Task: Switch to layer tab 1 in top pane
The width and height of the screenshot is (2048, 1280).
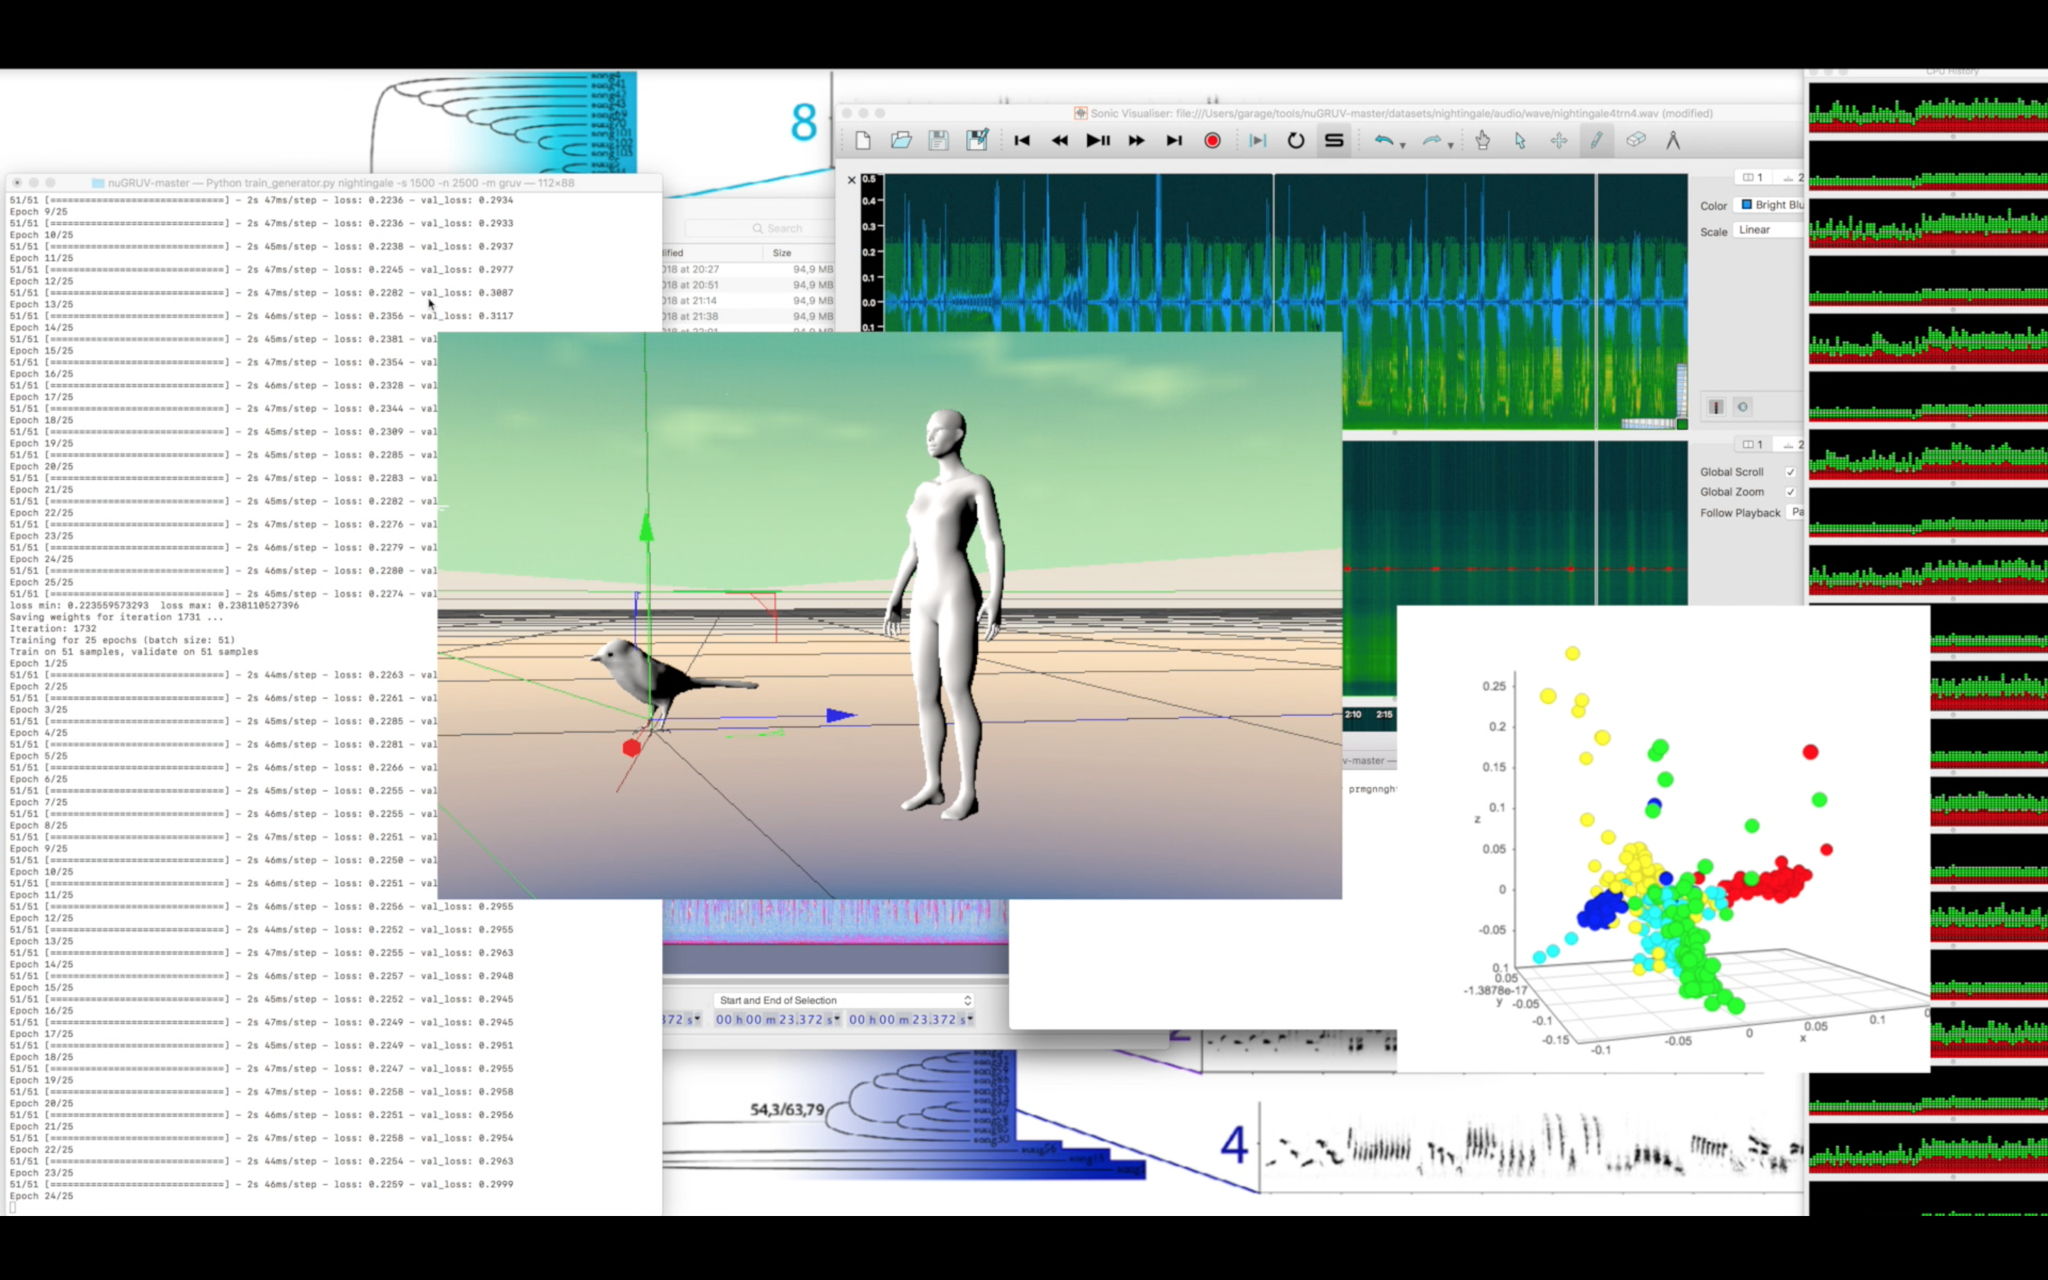Action: pyautogui.click(x=1753, y=177)
